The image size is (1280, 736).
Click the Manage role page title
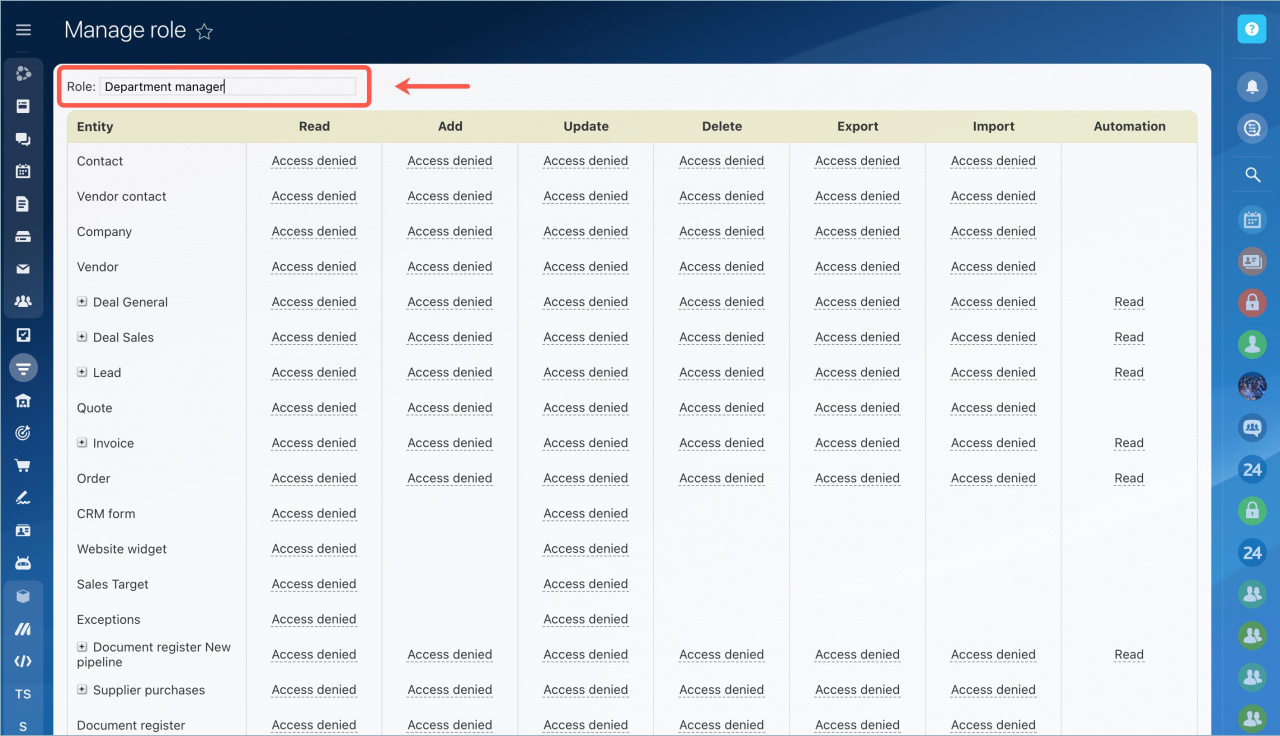click(x=125, y=30)
